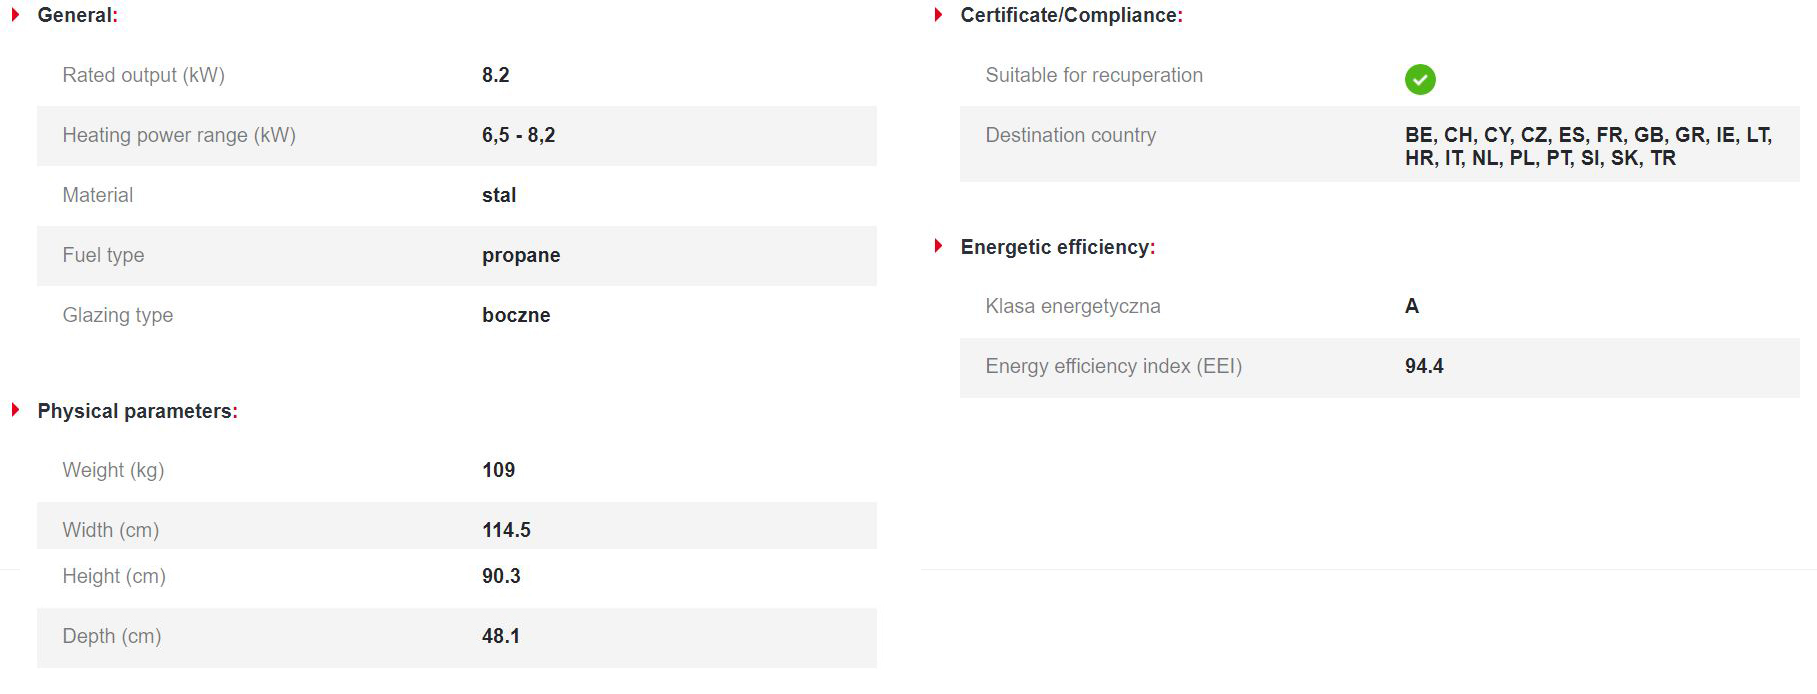
Task: Click the Material value stal
Action: point(499,195)
